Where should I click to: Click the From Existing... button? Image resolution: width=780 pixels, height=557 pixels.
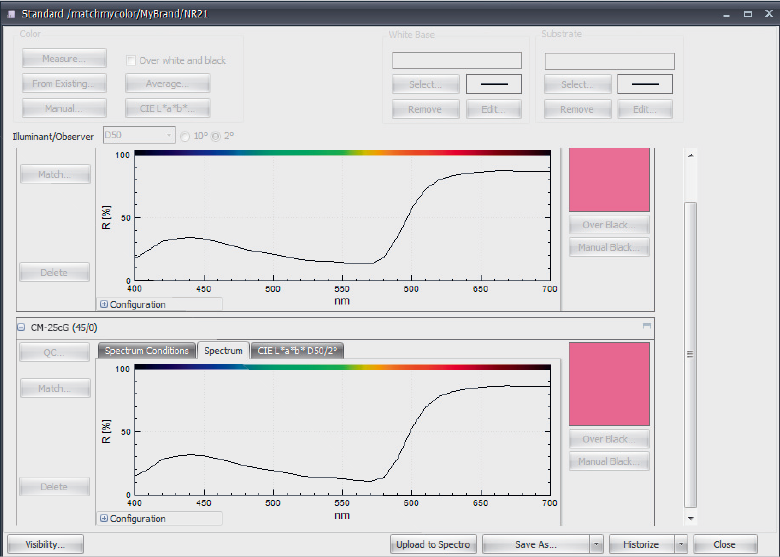64,83
